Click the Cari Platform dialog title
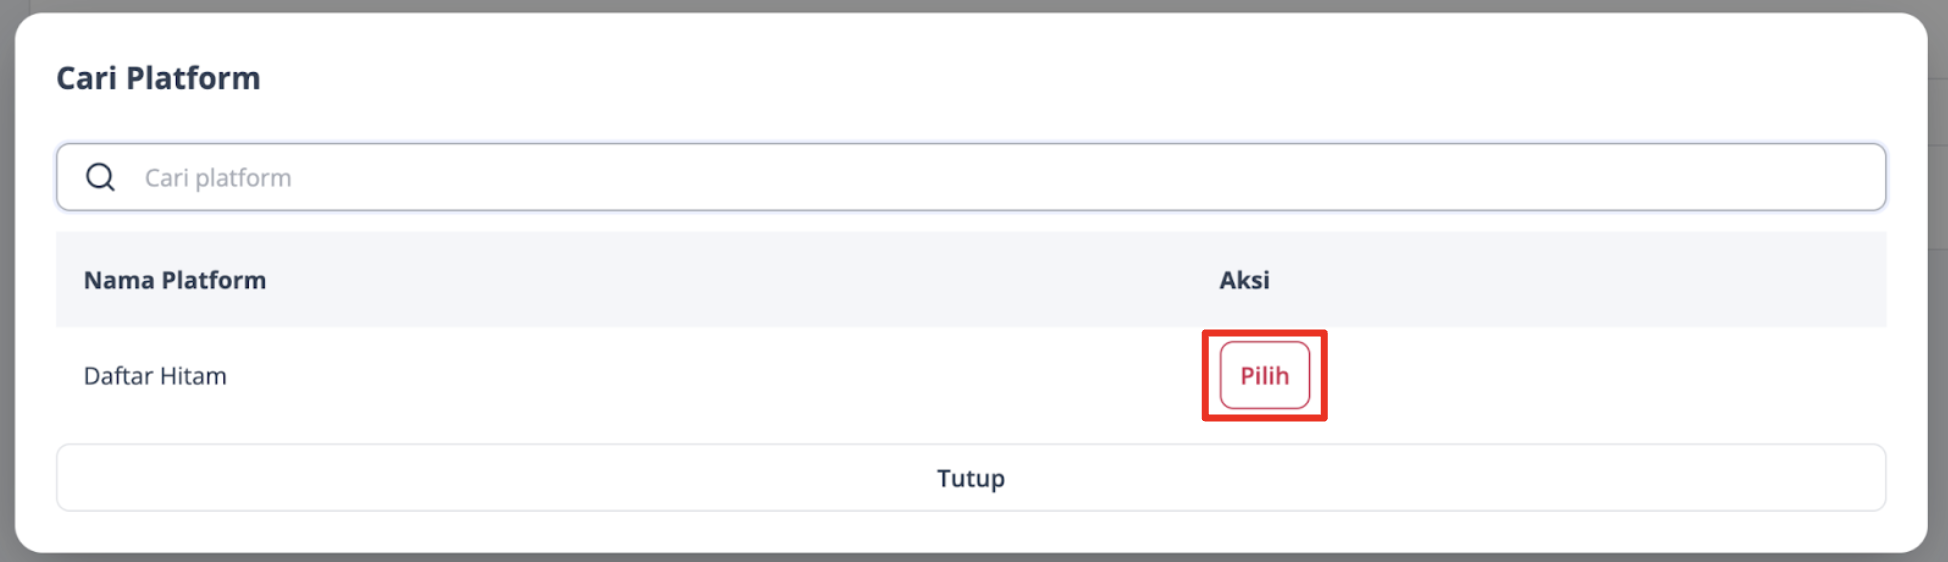1948x562 pixels. 158,78
